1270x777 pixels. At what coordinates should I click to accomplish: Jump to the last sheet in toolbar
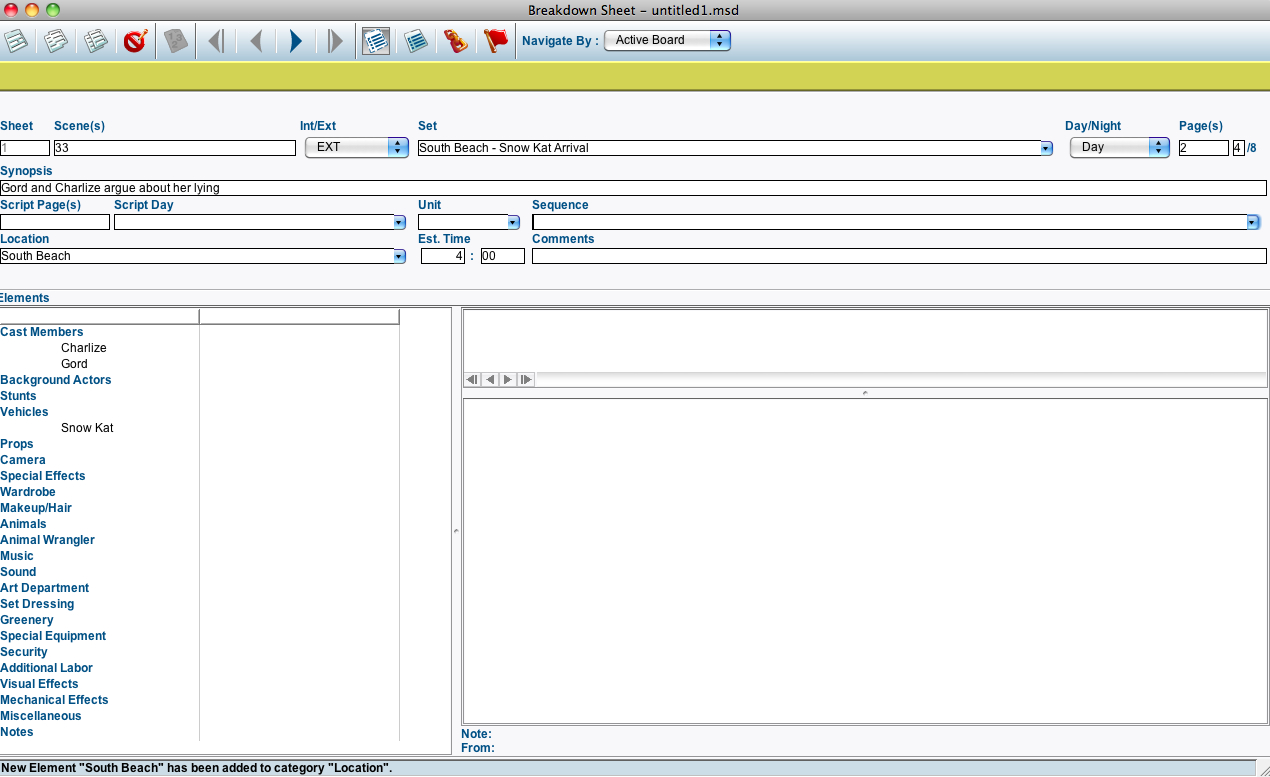click(x=335, y=41)
